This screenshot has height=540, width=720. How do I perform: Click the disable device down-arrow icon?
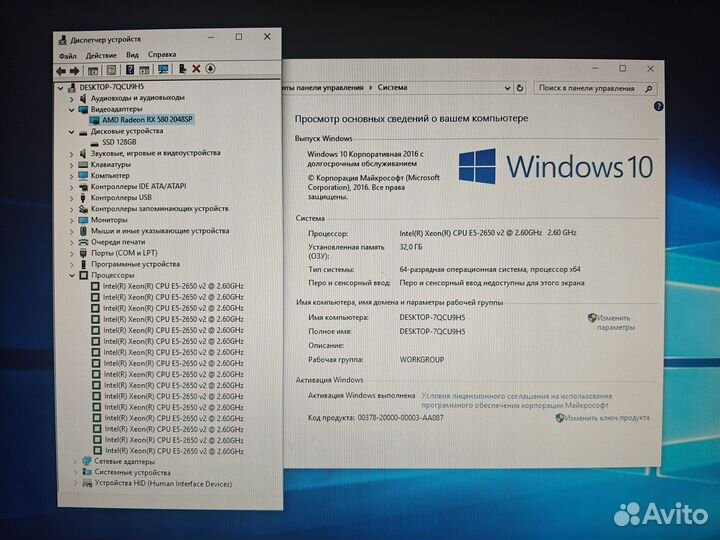210,68
